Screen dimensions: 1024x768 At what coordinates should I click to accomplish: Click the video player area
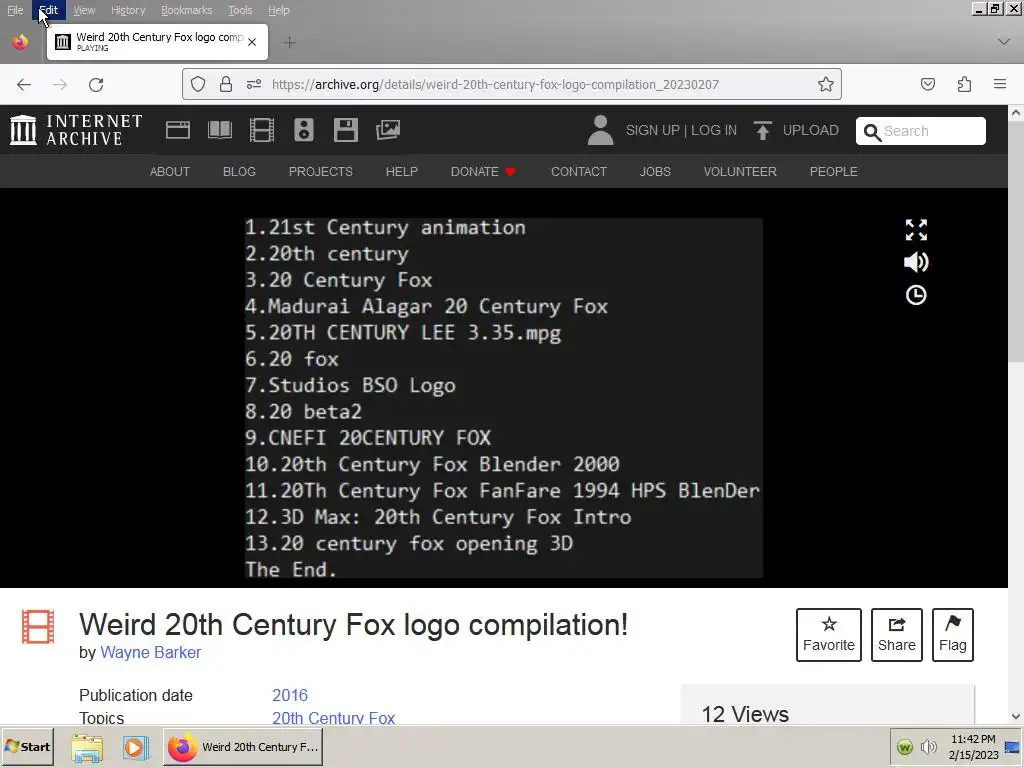point(504,398)
